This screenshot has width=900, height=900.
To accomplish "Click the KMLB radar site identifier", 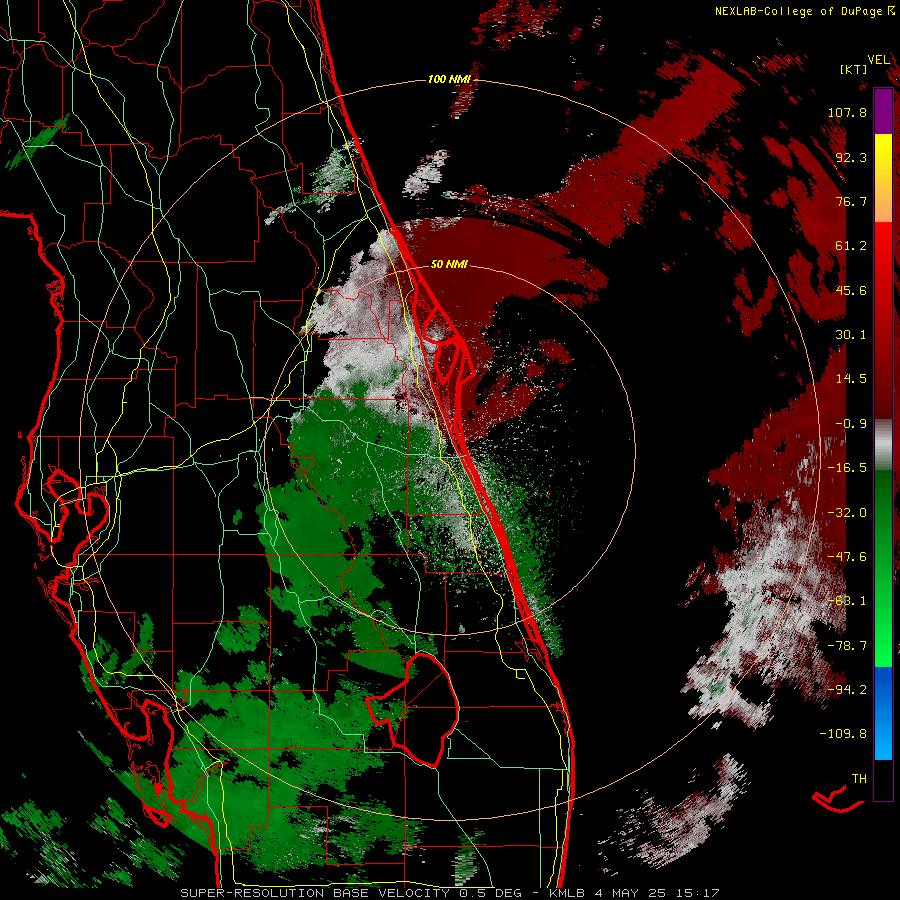I will tap(565, 893).
